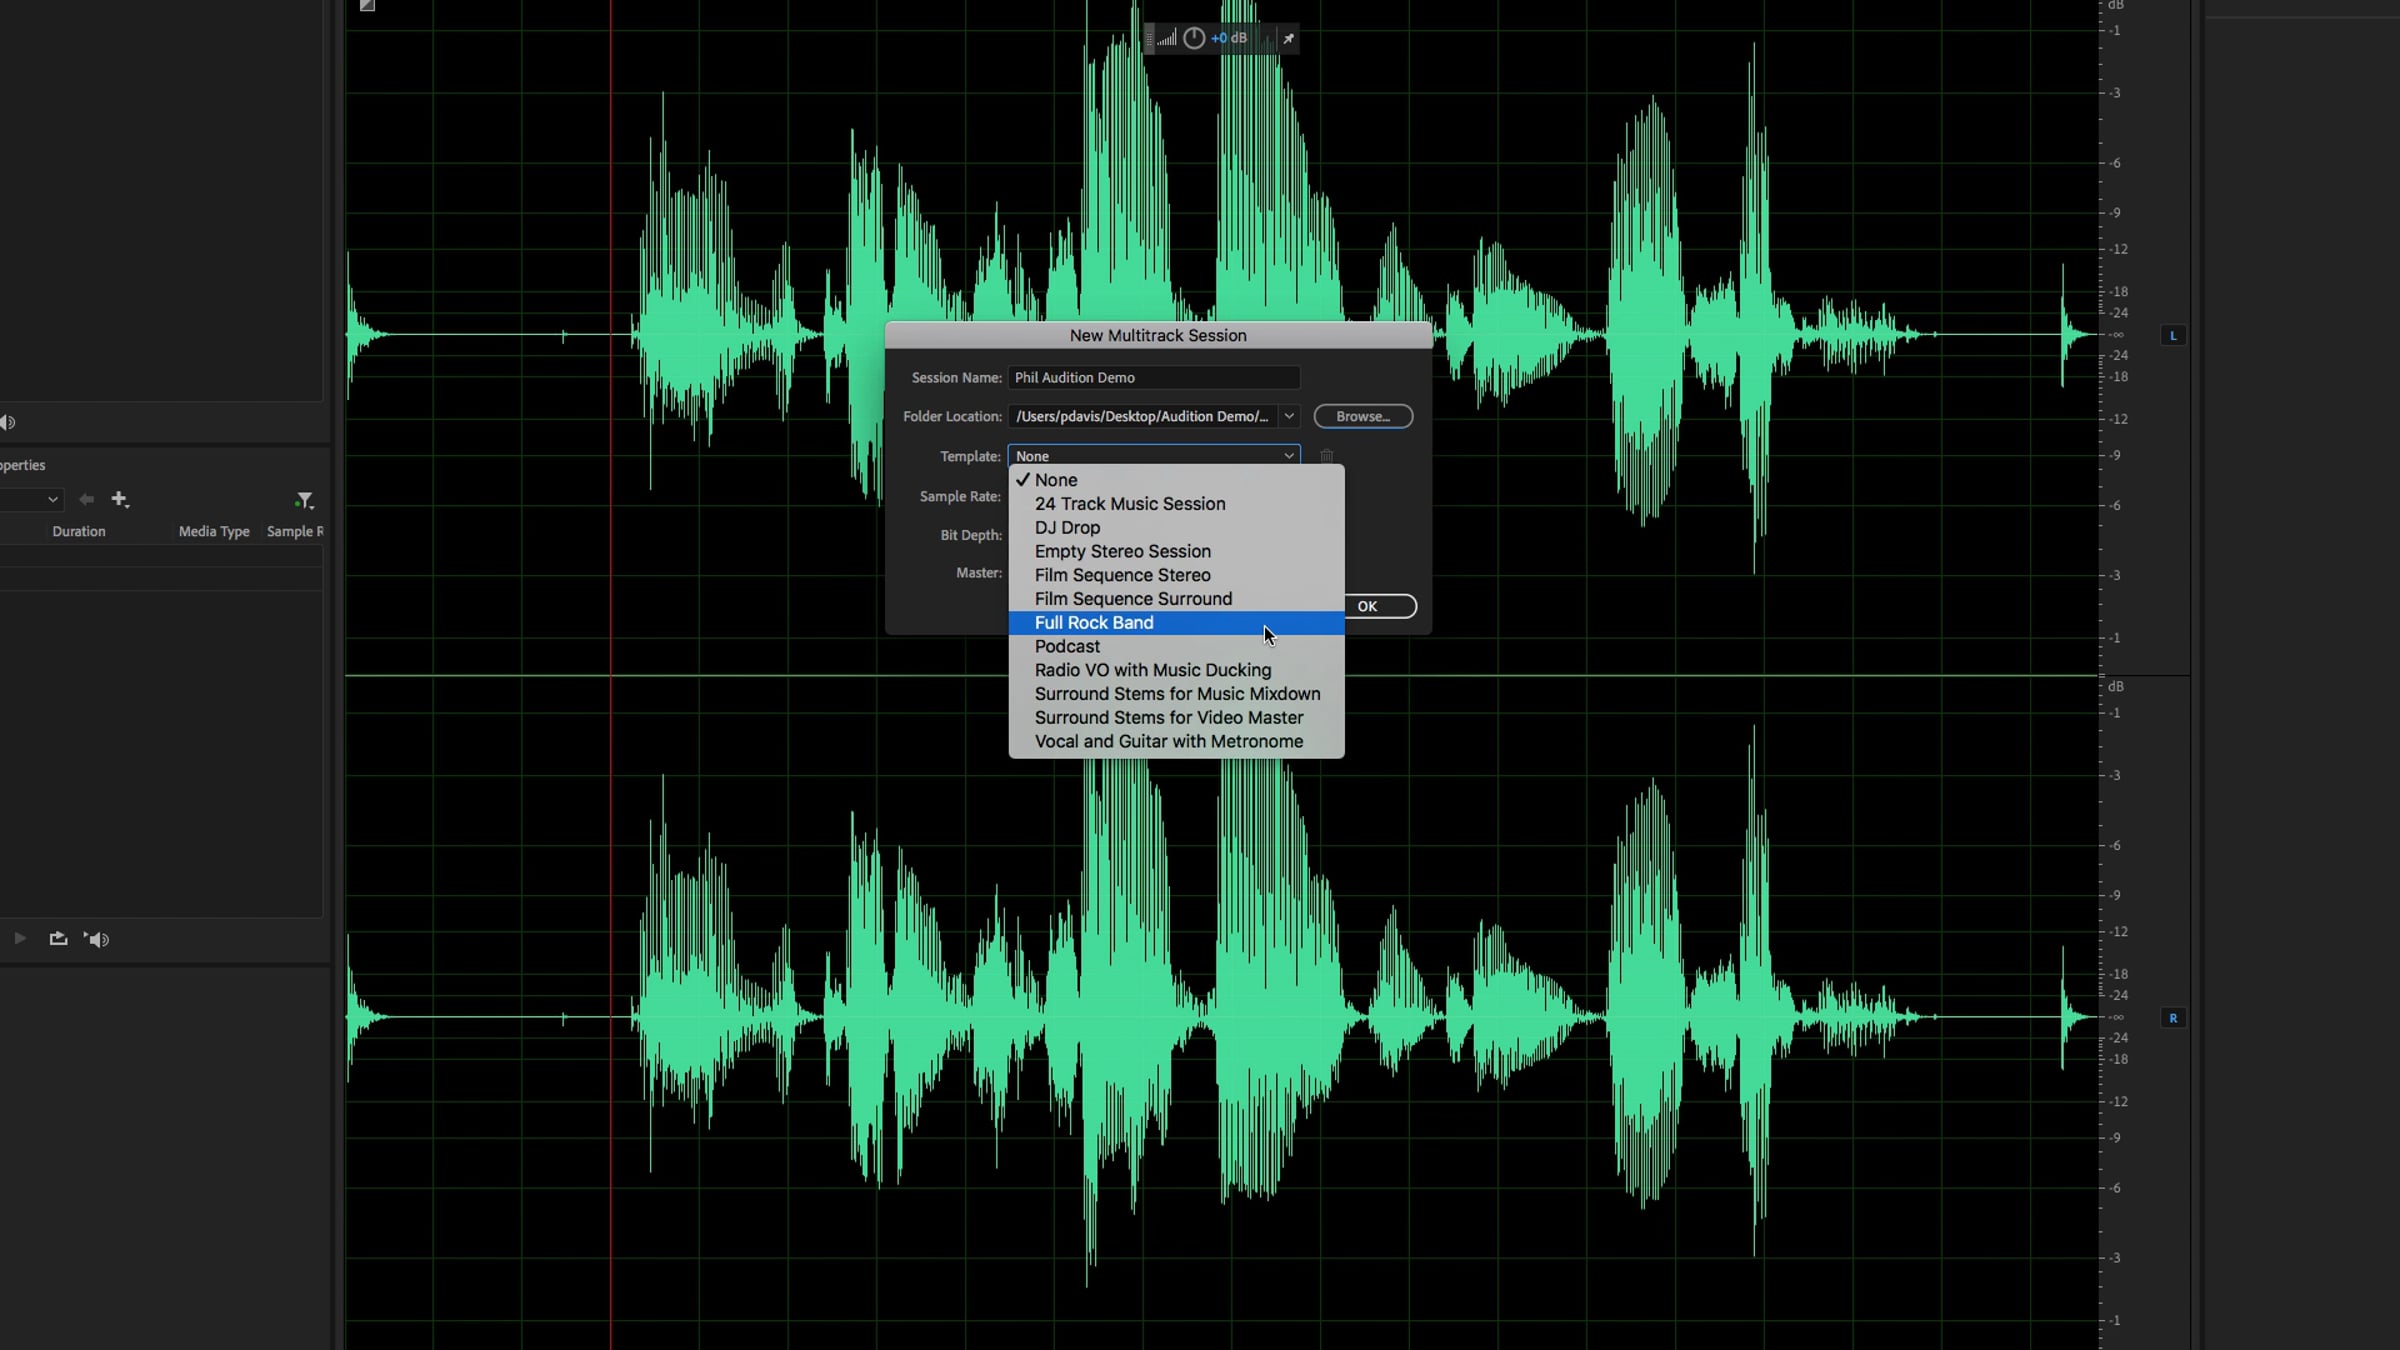Pick Radio VO with Music Ducking
This screenshot has height=1350, width=2400.
click(1152, 670)
